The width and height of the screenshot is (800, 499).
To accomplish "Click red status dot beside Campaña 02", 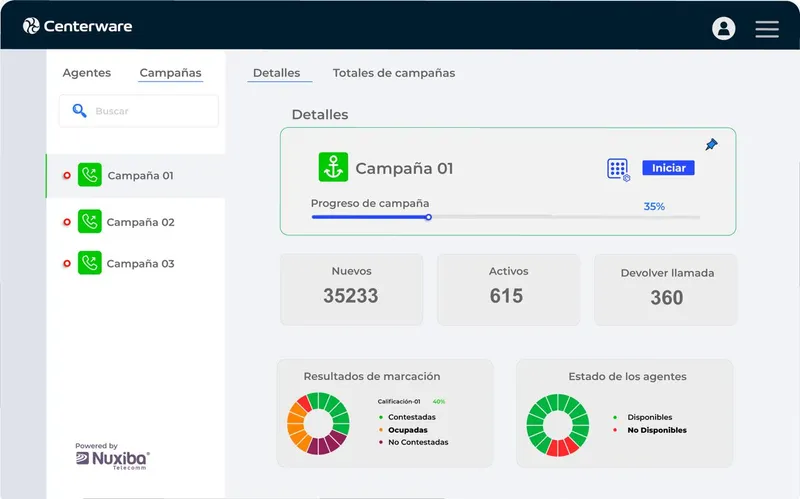I will [67, 222].
